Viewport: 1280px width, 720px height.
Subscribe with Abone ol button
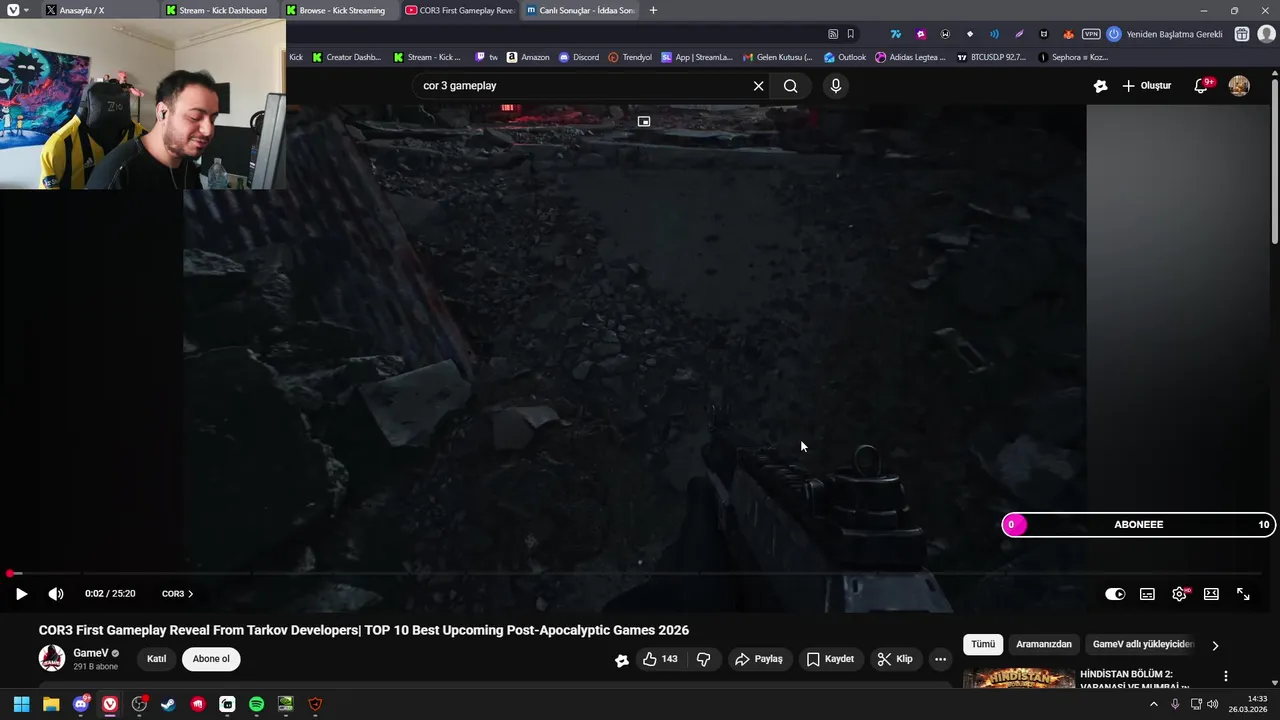click(211, 659)
